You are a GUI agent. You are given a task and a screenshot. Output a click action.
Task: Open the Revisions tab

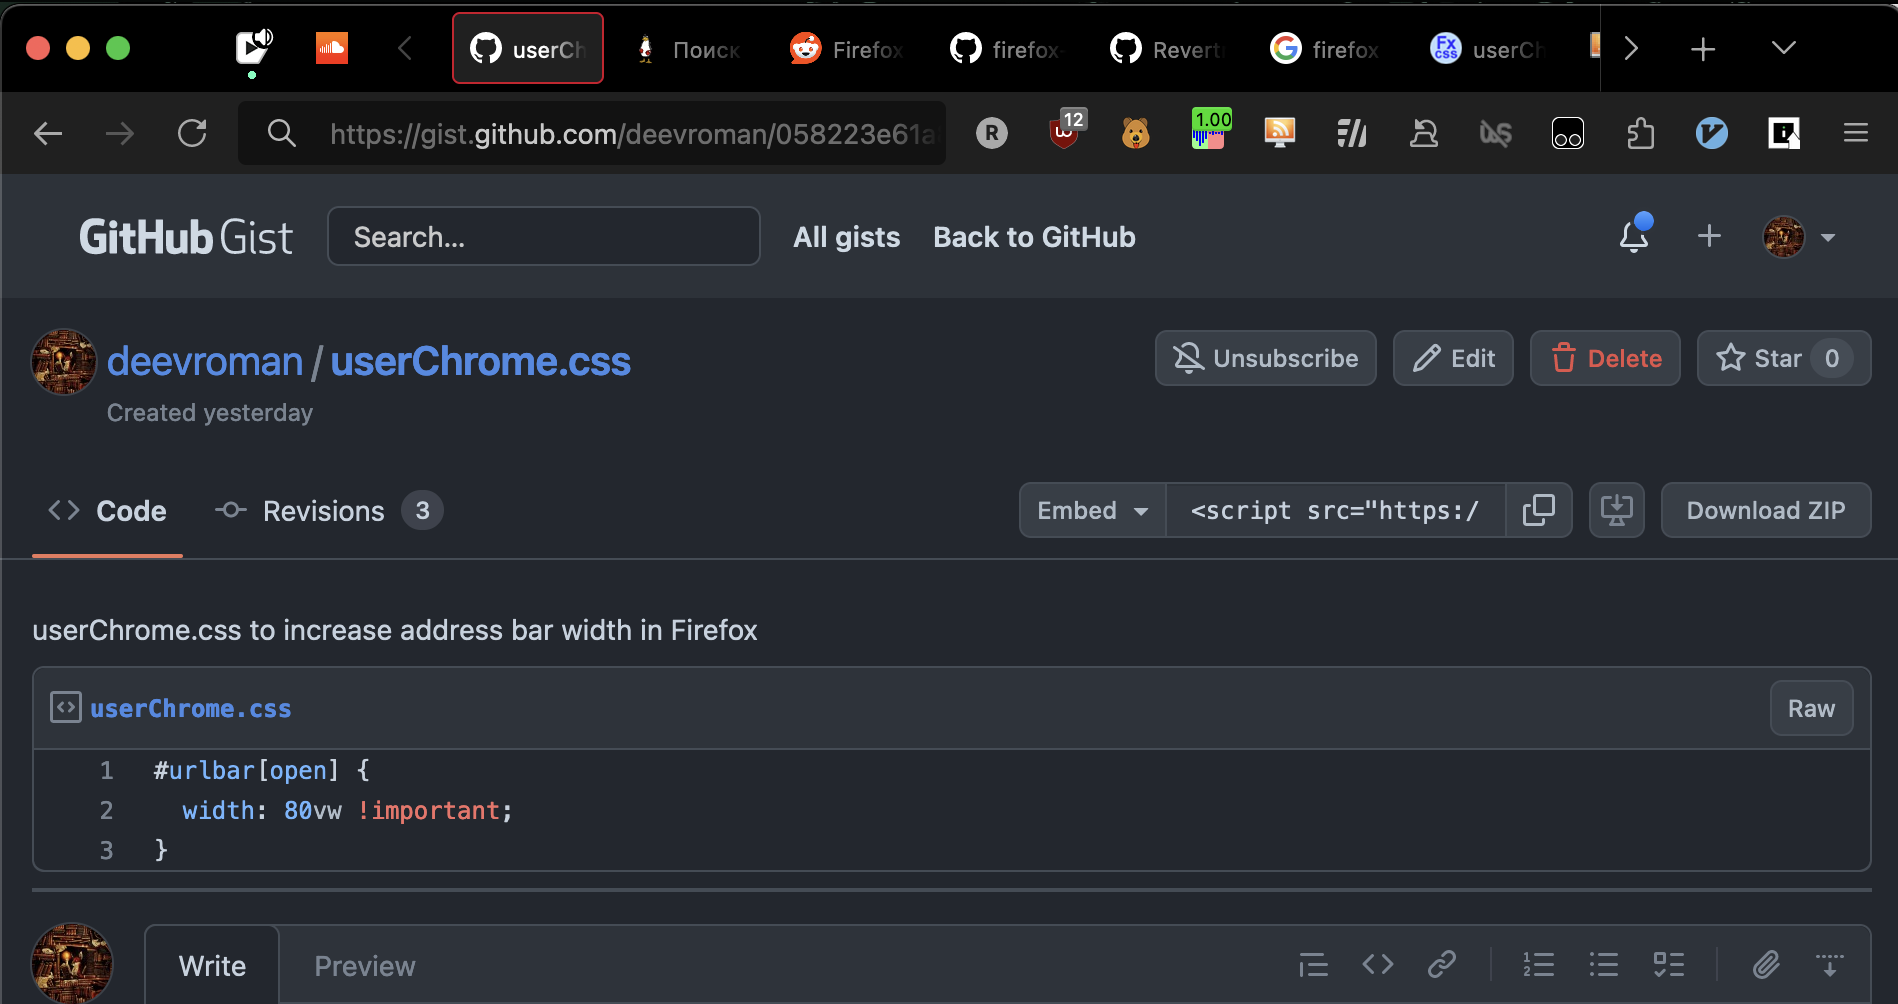[x=328, y=511]
